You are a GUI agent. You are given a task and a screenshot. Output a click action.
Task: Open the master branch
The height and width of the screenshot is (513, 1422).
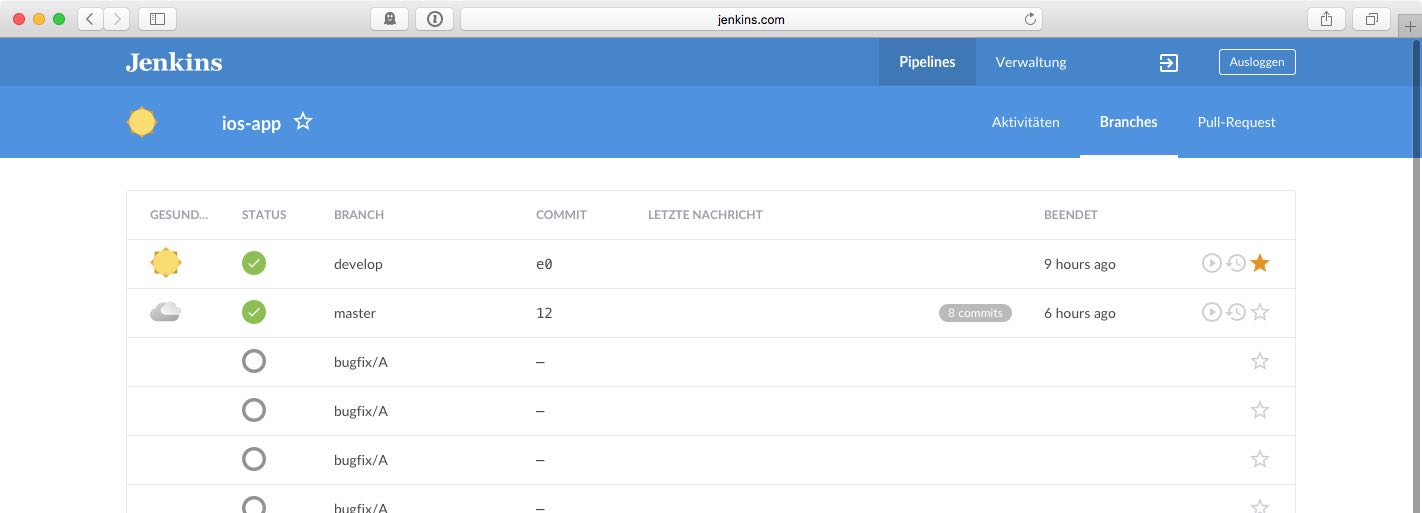(355, 313)
